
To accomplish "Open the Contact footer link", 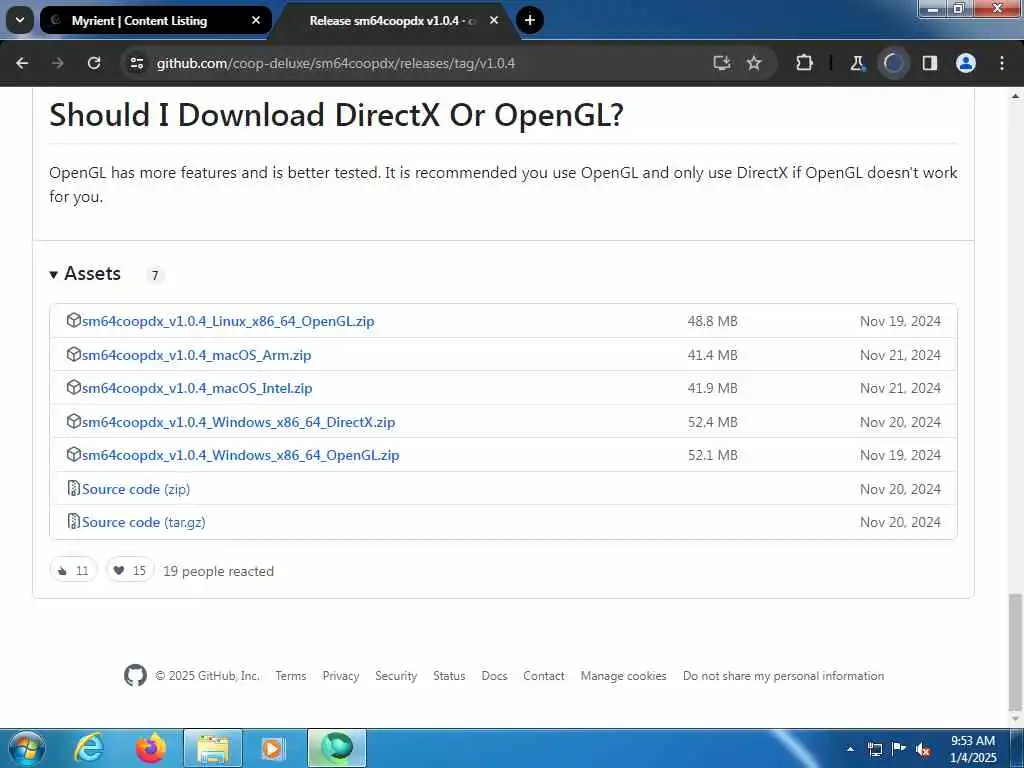I will [x=543, y=676].
